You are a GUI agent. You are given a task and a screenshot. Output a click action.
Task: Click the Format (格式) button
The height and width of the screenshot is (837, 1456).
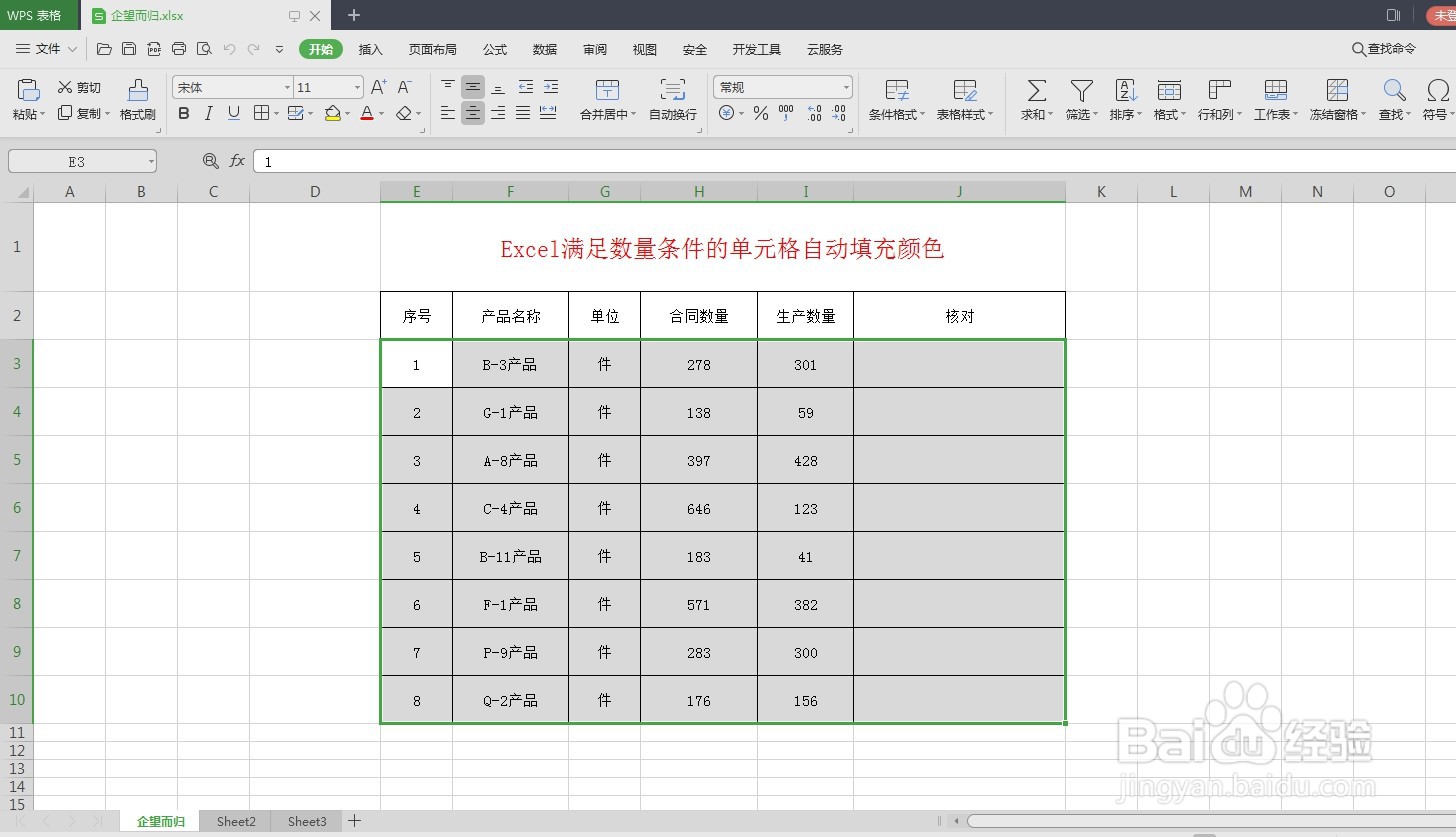point(1169,100)
